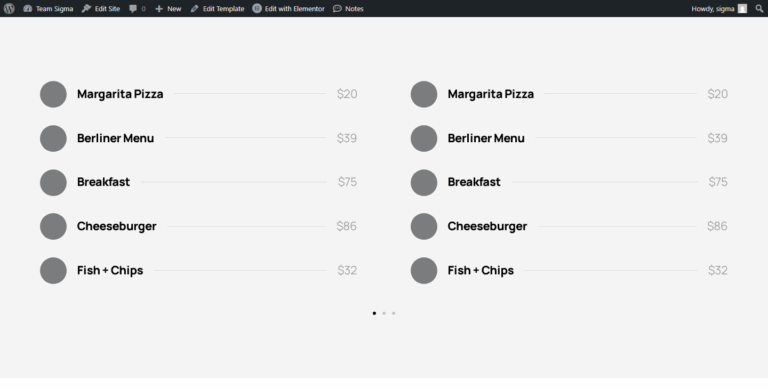Screen dimensions: 768x390
Task: Go to second carousel slide dot
Action: 384,313
